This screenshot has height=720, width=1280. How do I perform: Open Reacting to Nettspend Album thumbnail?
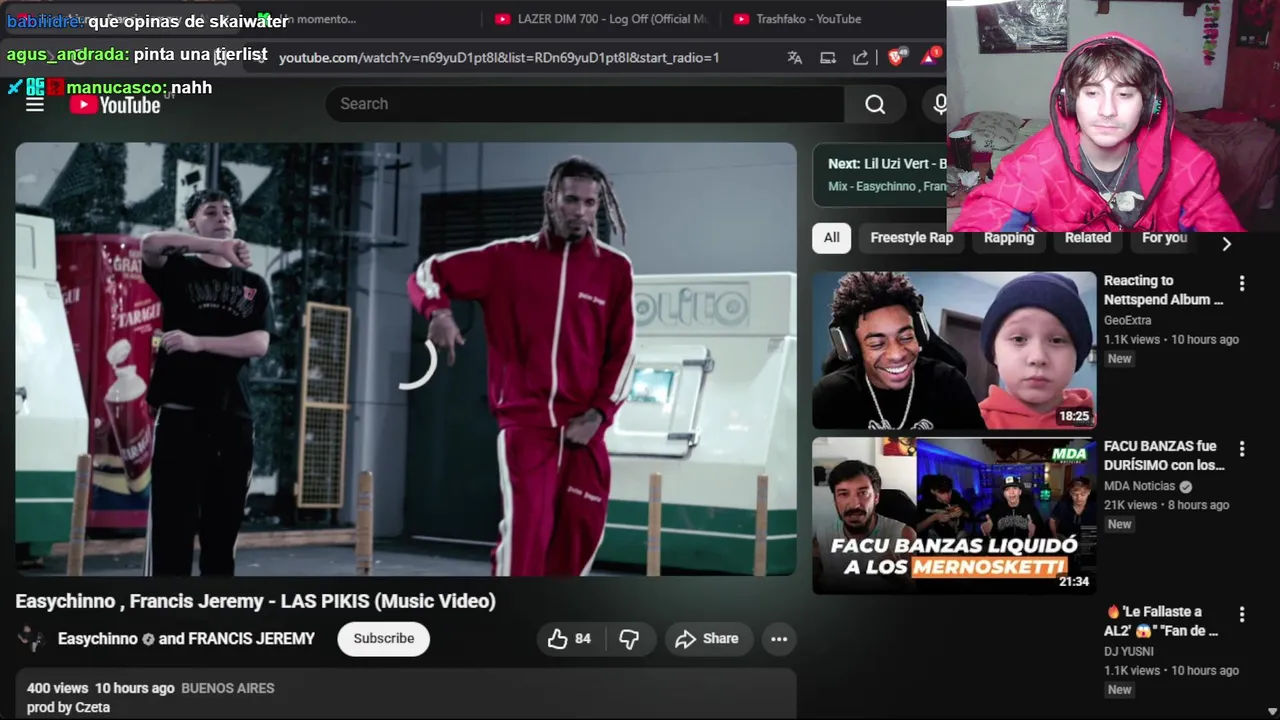pos(954,350)
